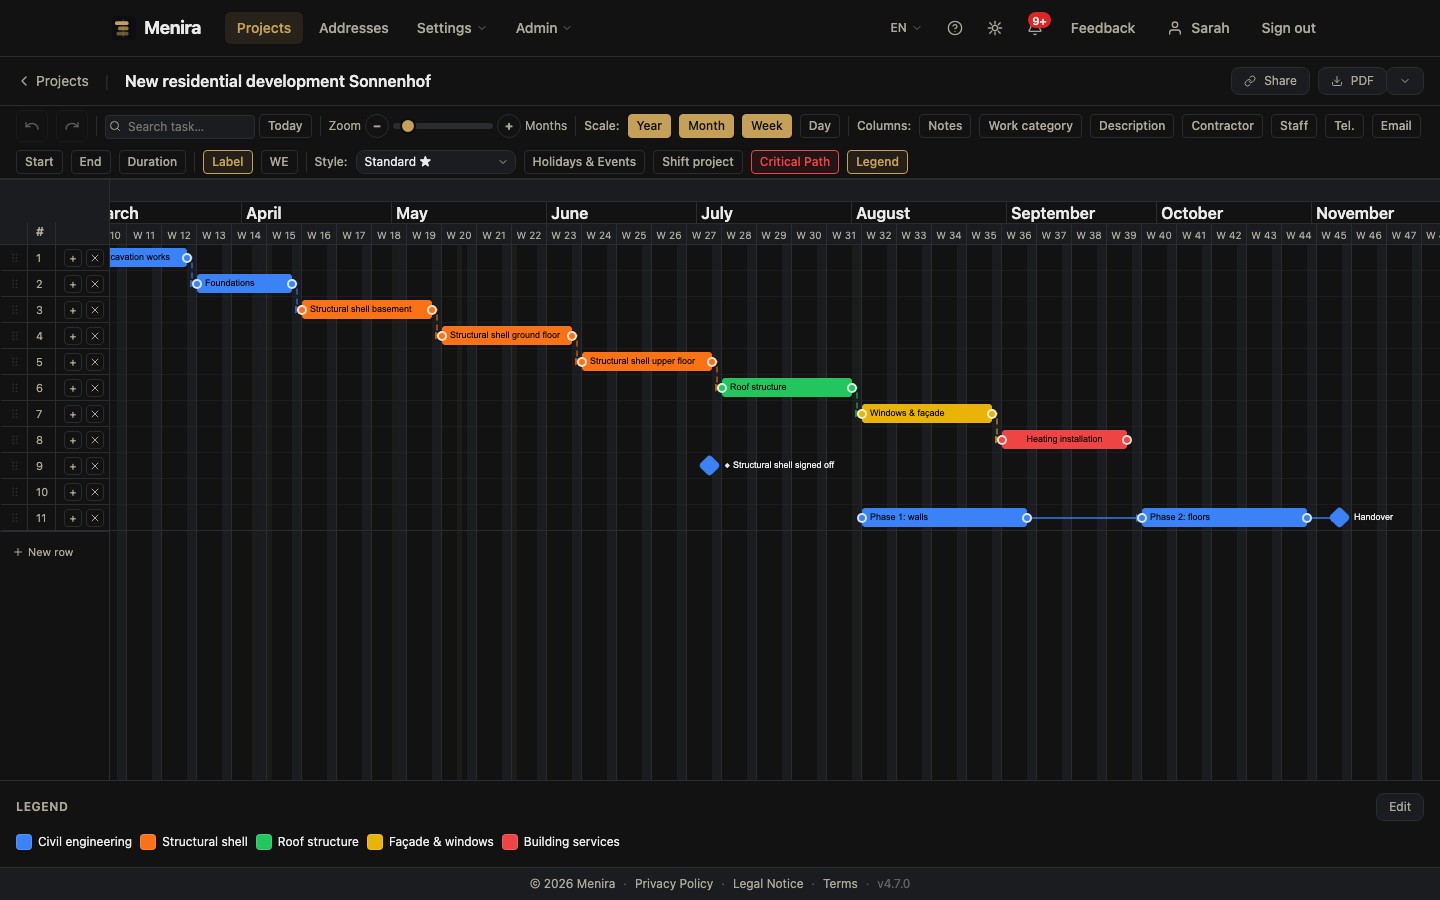Click the redo arrow icon
1440x900 pixels.
click(x=72, y=126)
